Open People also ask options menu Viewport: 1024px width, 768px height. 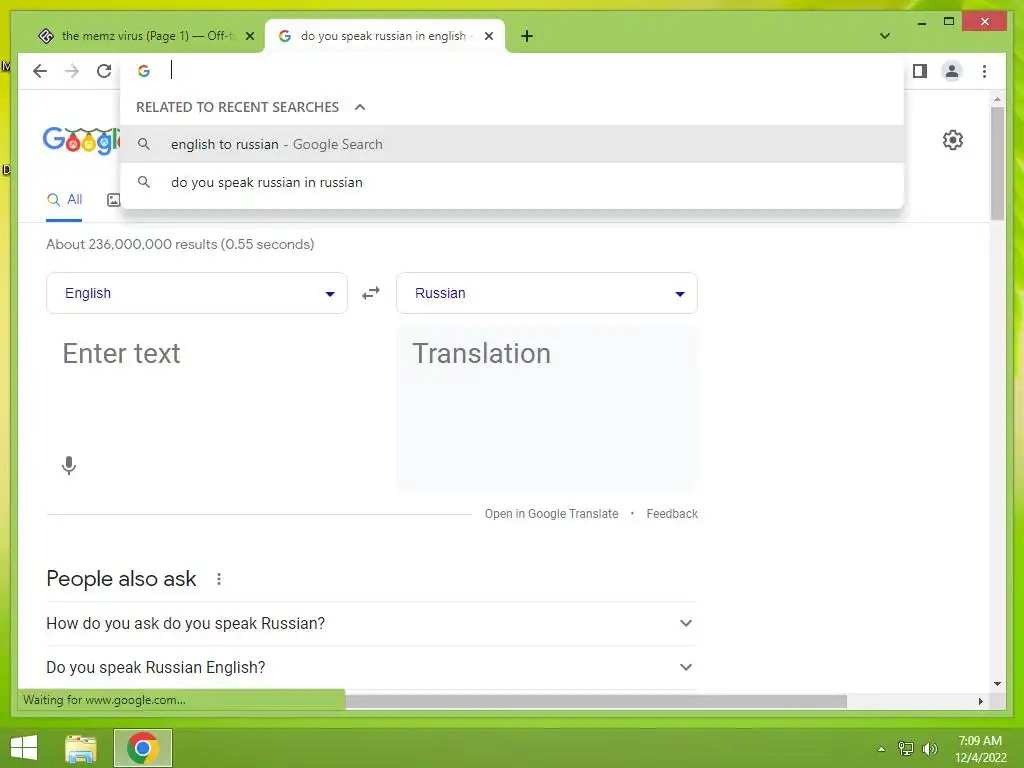(x=219, y=579)
